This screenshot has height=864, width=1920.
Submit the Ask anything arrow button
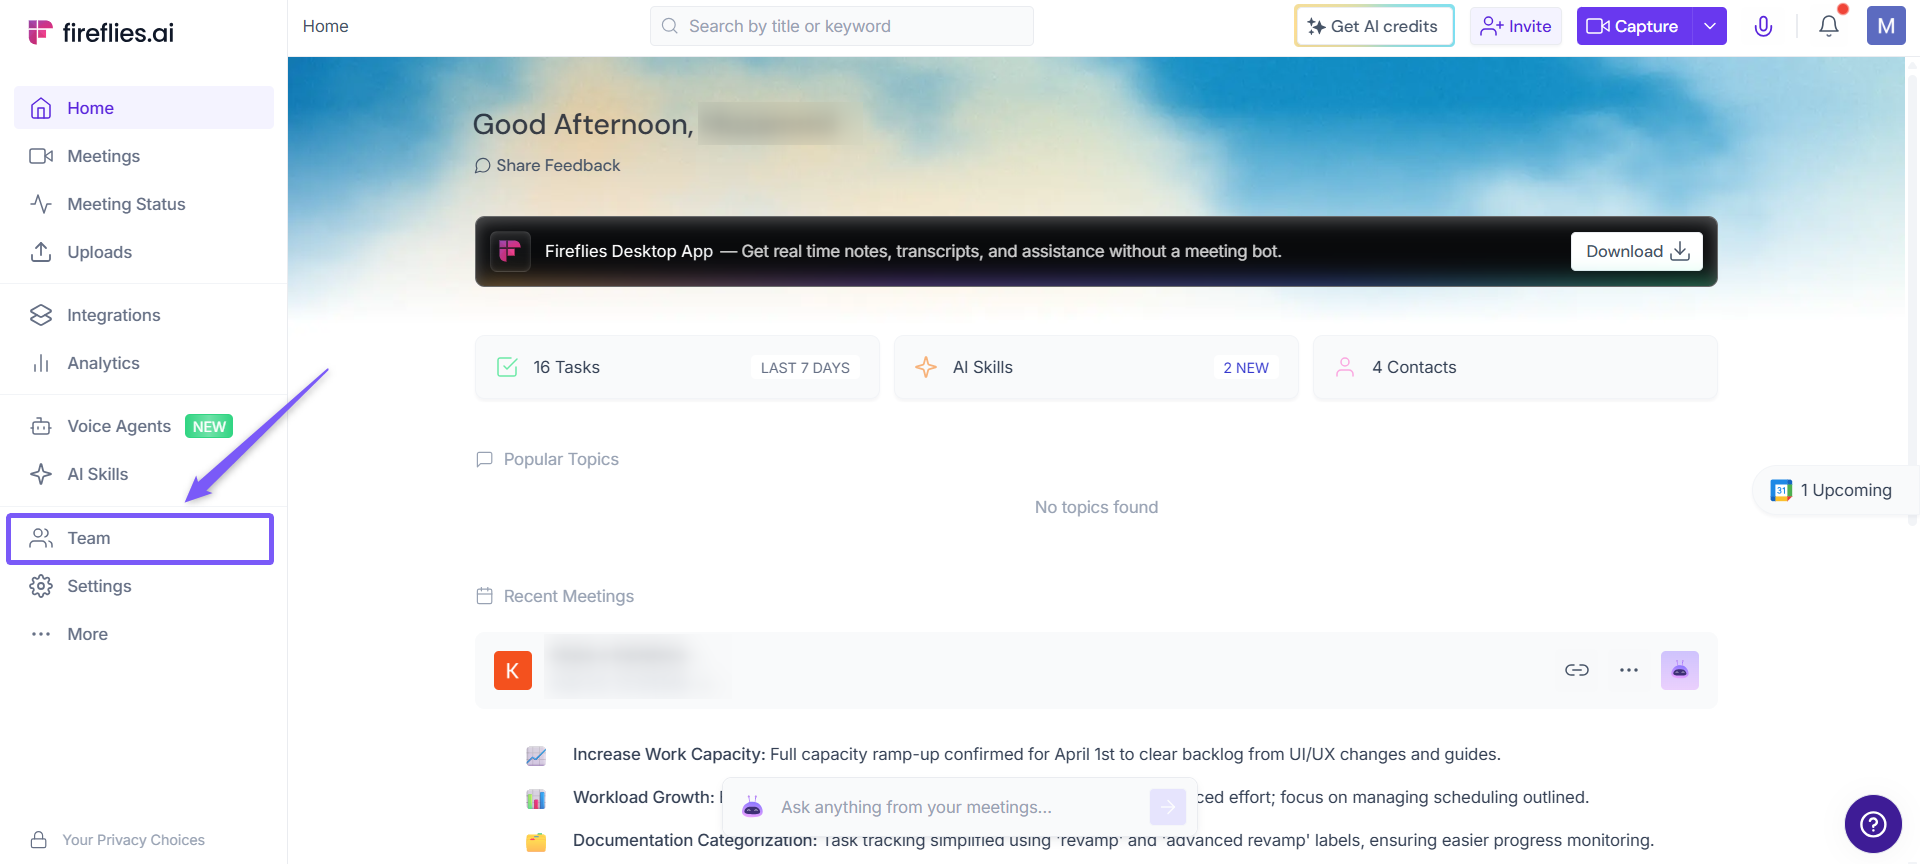click(1168, 807)
